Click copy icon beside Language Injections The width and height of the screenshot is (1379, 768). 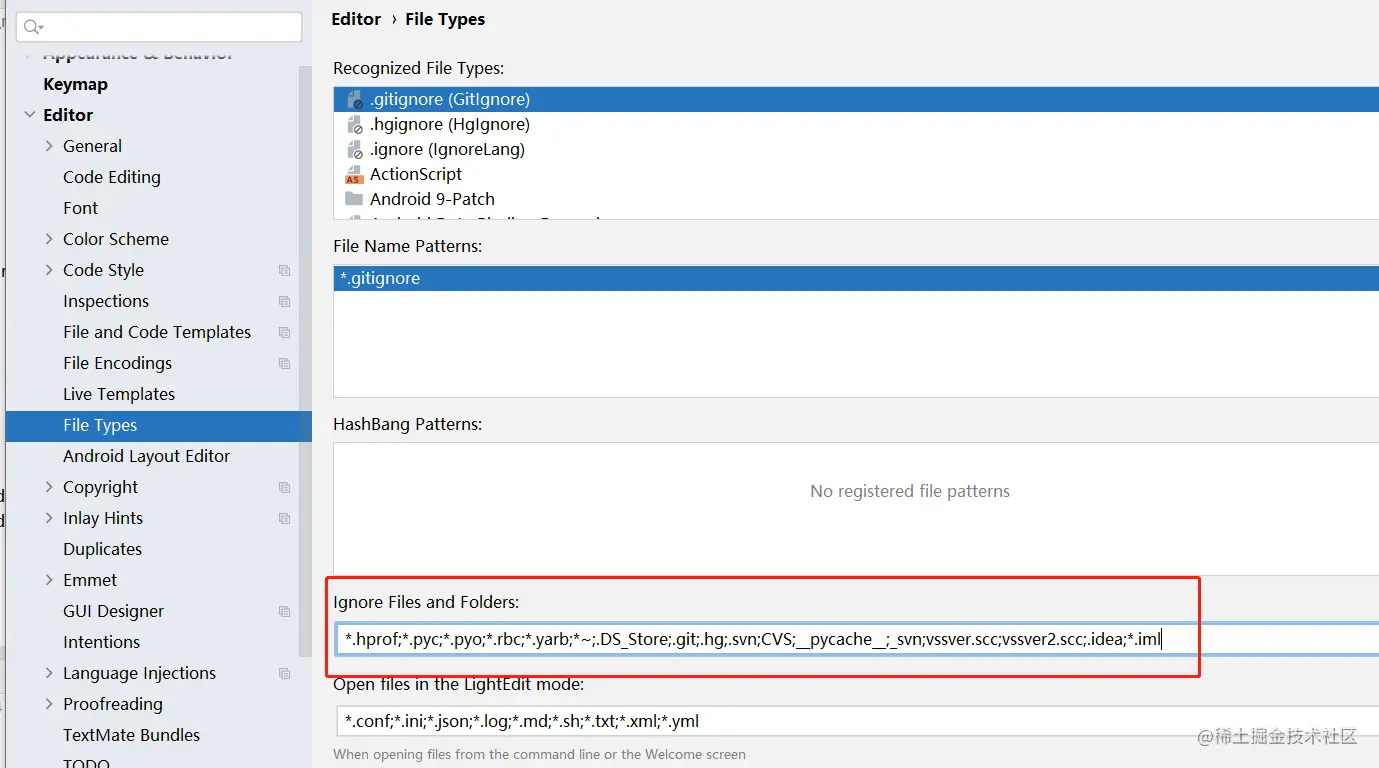click(x=285, y=673)
